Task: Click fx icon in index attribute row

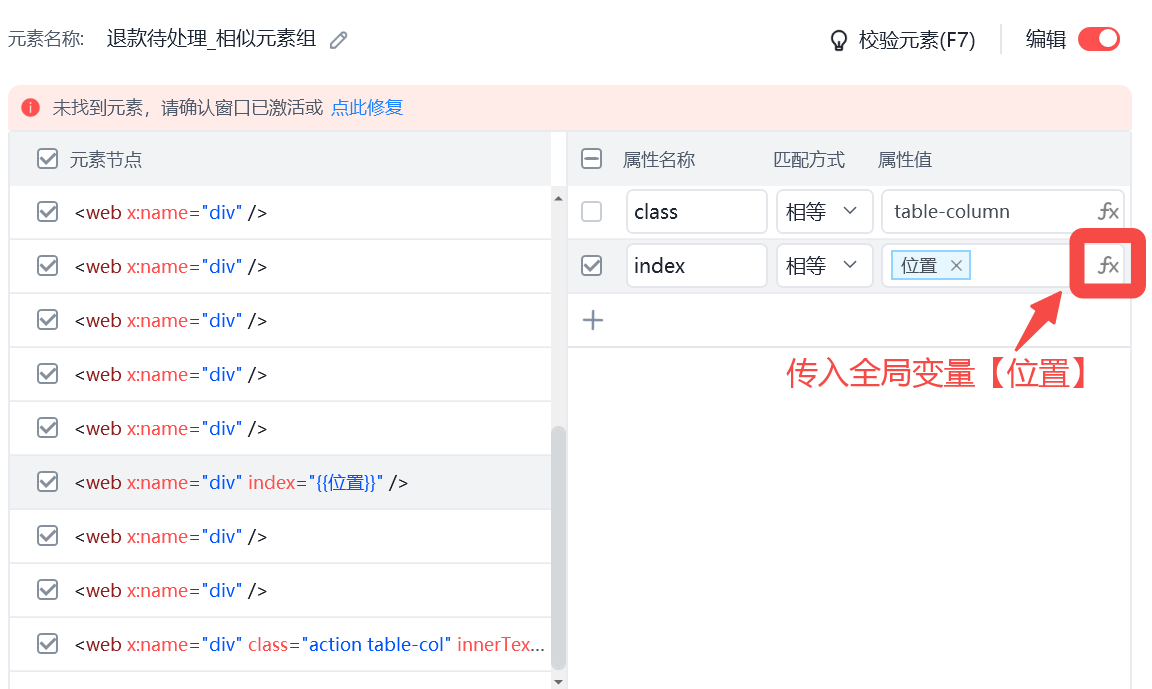Action: point(1108,266)
